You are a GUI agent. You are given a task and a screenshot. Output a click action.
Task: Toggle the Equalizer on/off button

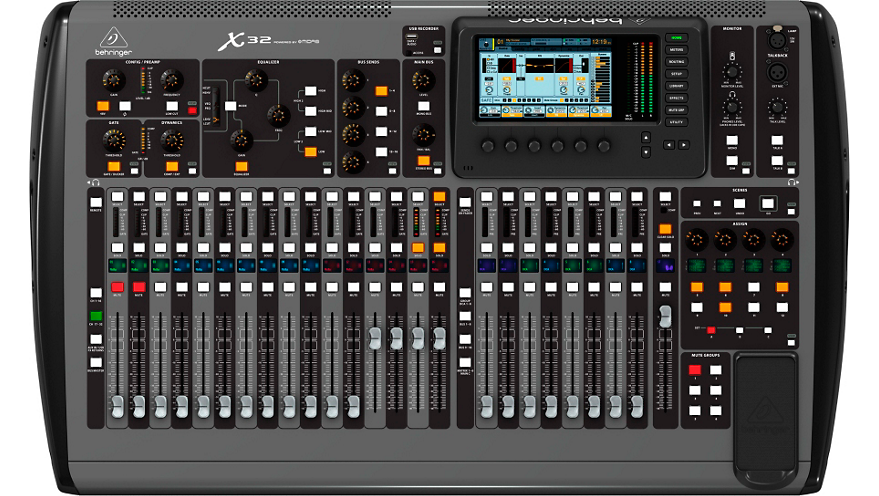241,166
